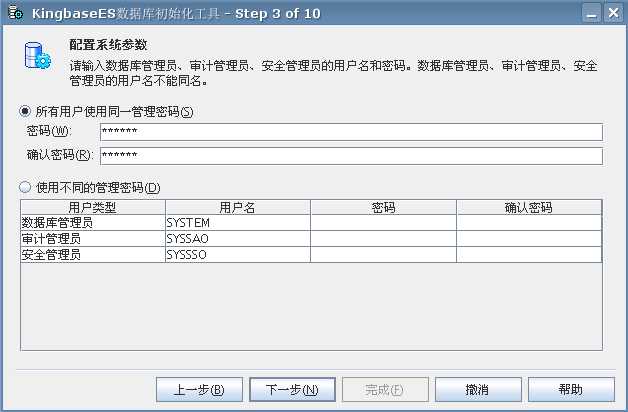Close the initialization tool window
The height and width of the screenshot is (412, 628).
613,13
